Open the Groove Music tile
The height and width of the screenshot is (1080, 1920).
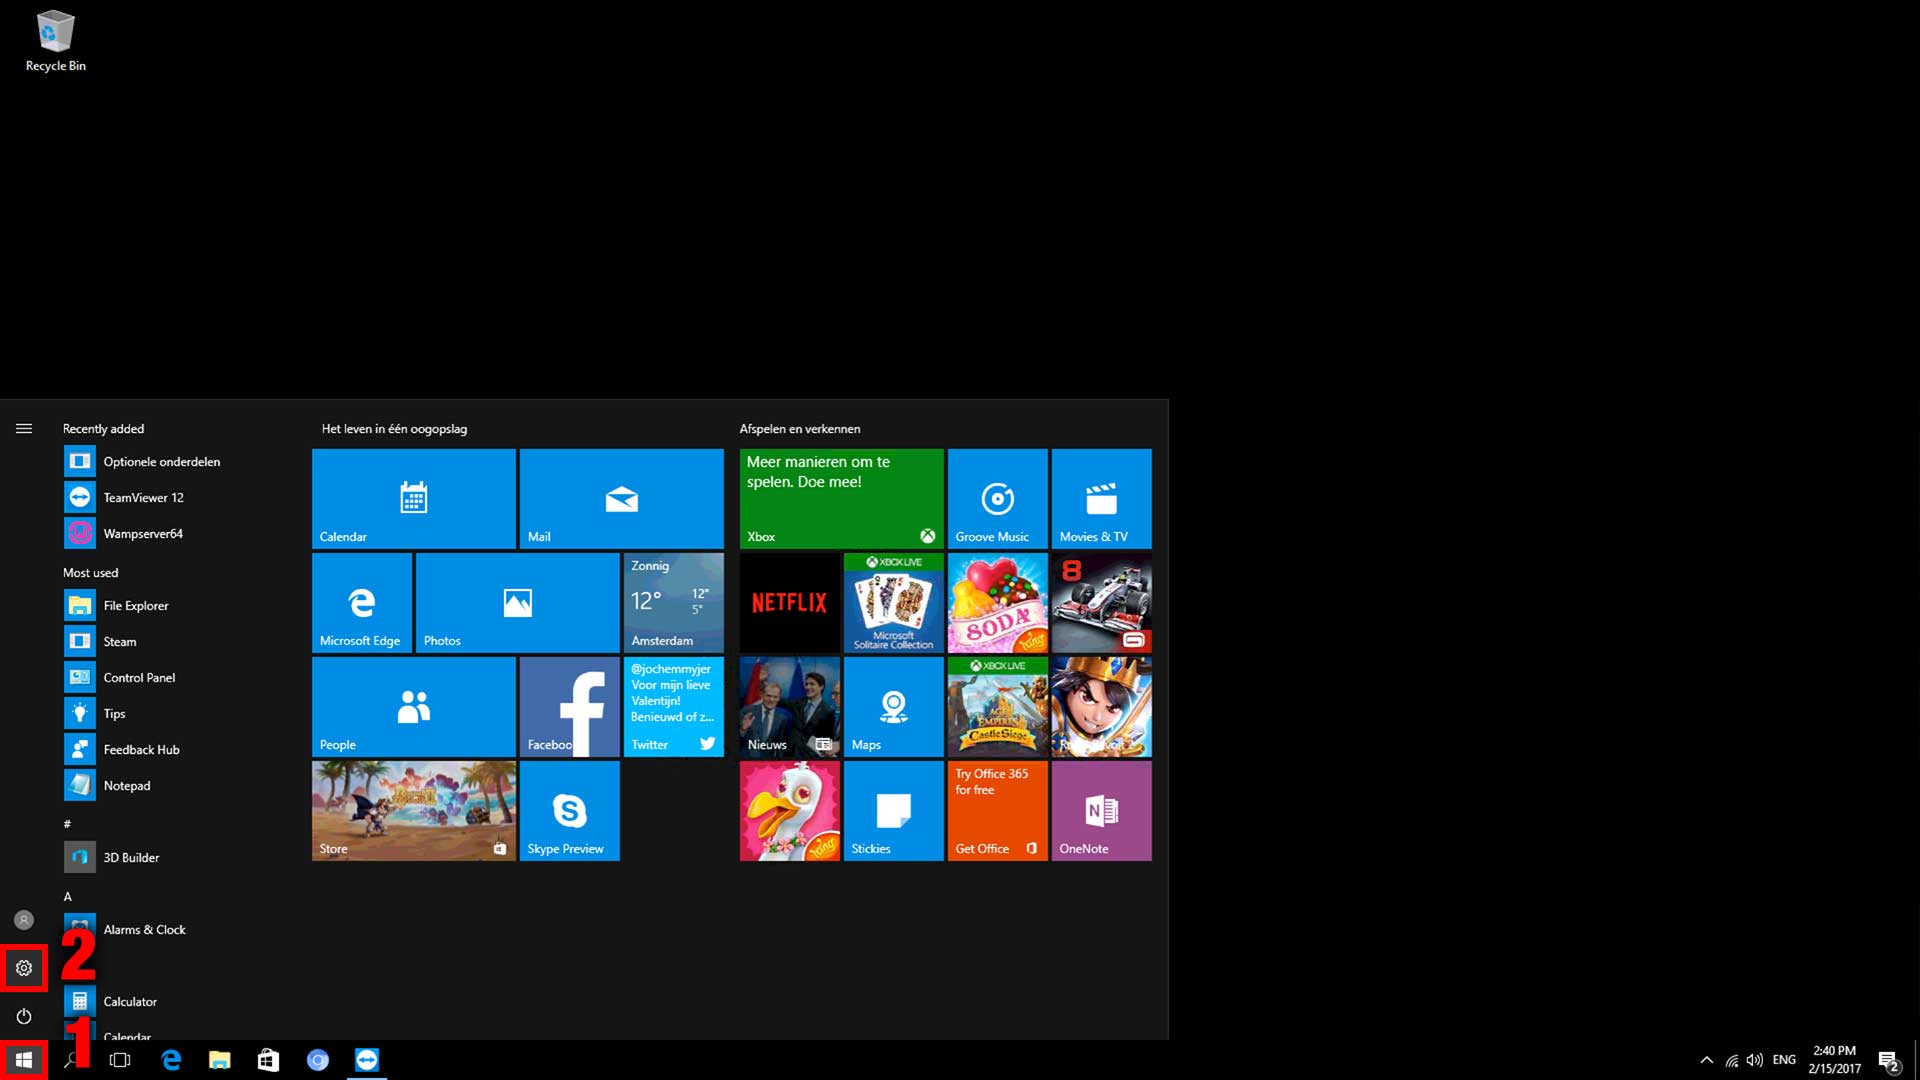pos(998,499)
